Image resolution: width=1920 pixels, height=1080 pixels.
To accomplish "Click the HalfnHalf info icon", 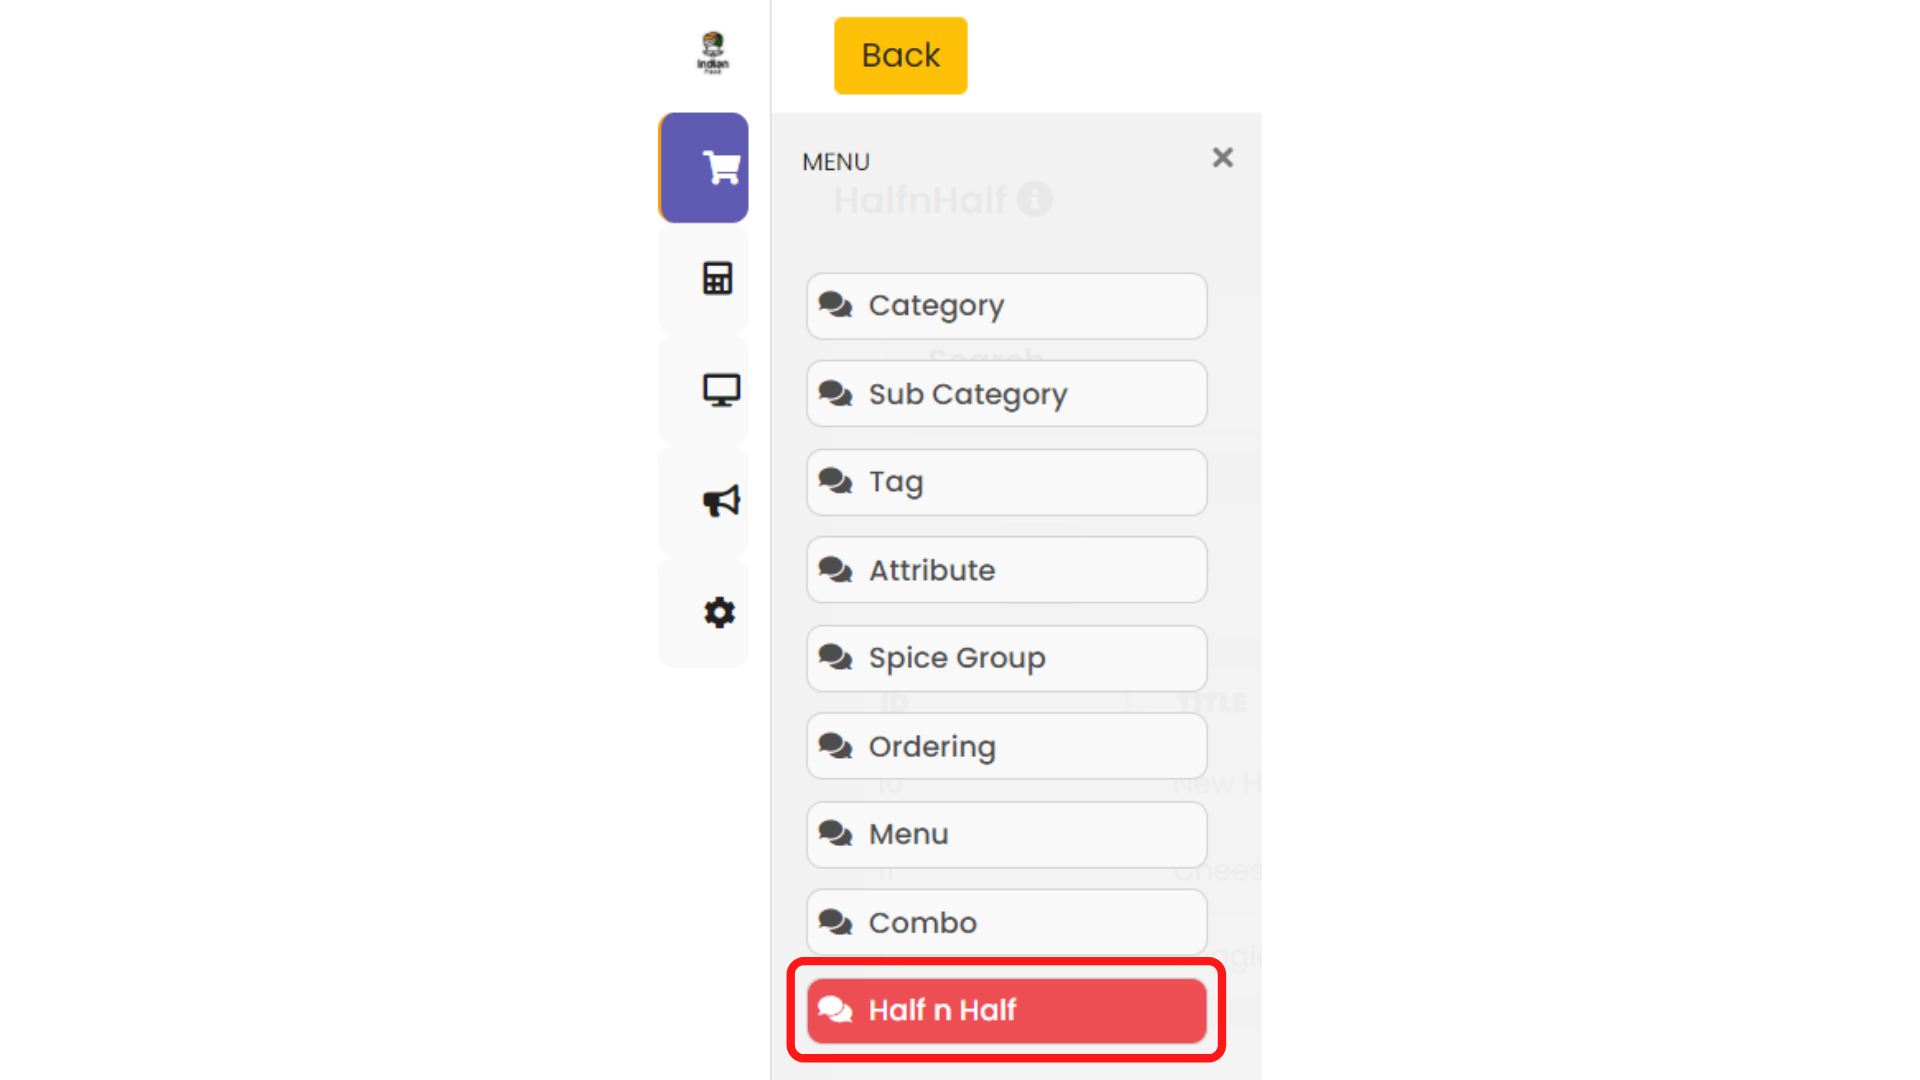I will pos(1035,199).
